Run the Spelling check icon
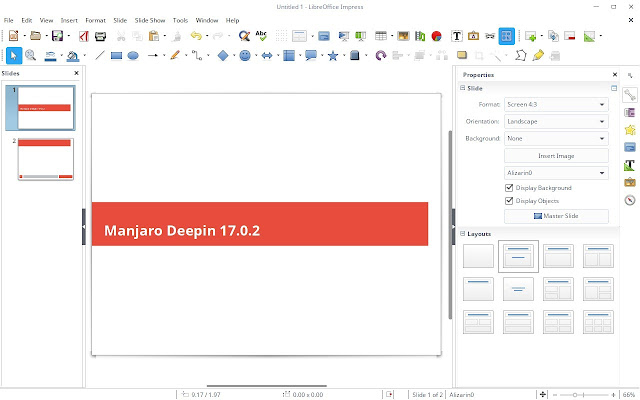640x400 pixels. 261,36
